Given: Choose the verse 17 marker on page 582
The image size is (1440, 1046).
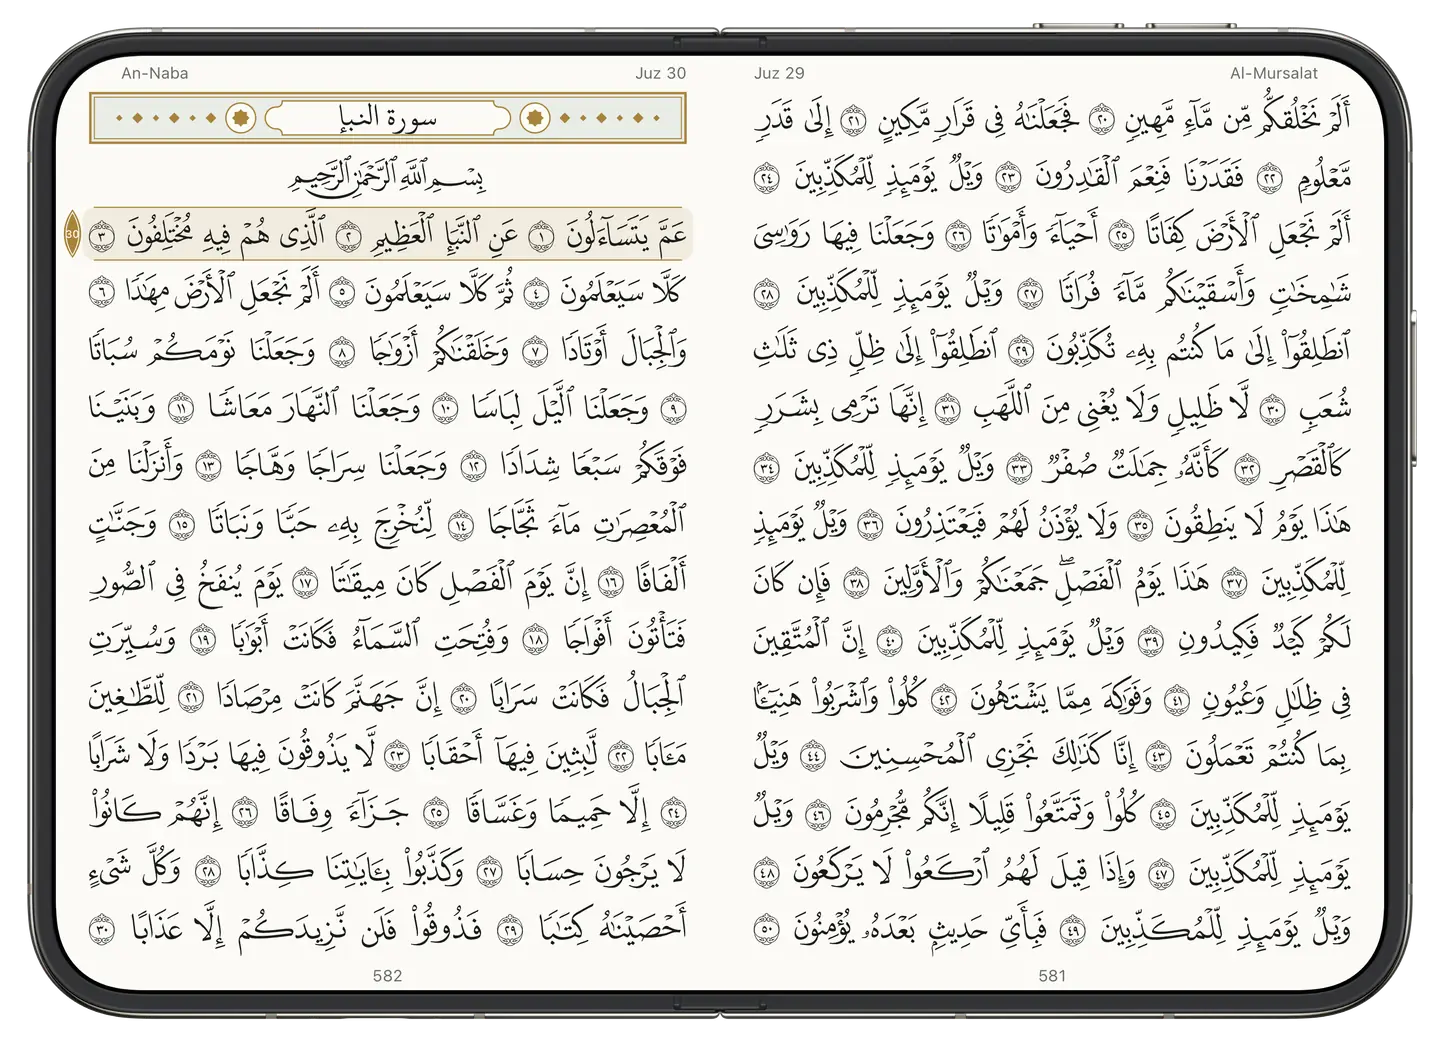Looking at the screenshot, I should 305,582.
